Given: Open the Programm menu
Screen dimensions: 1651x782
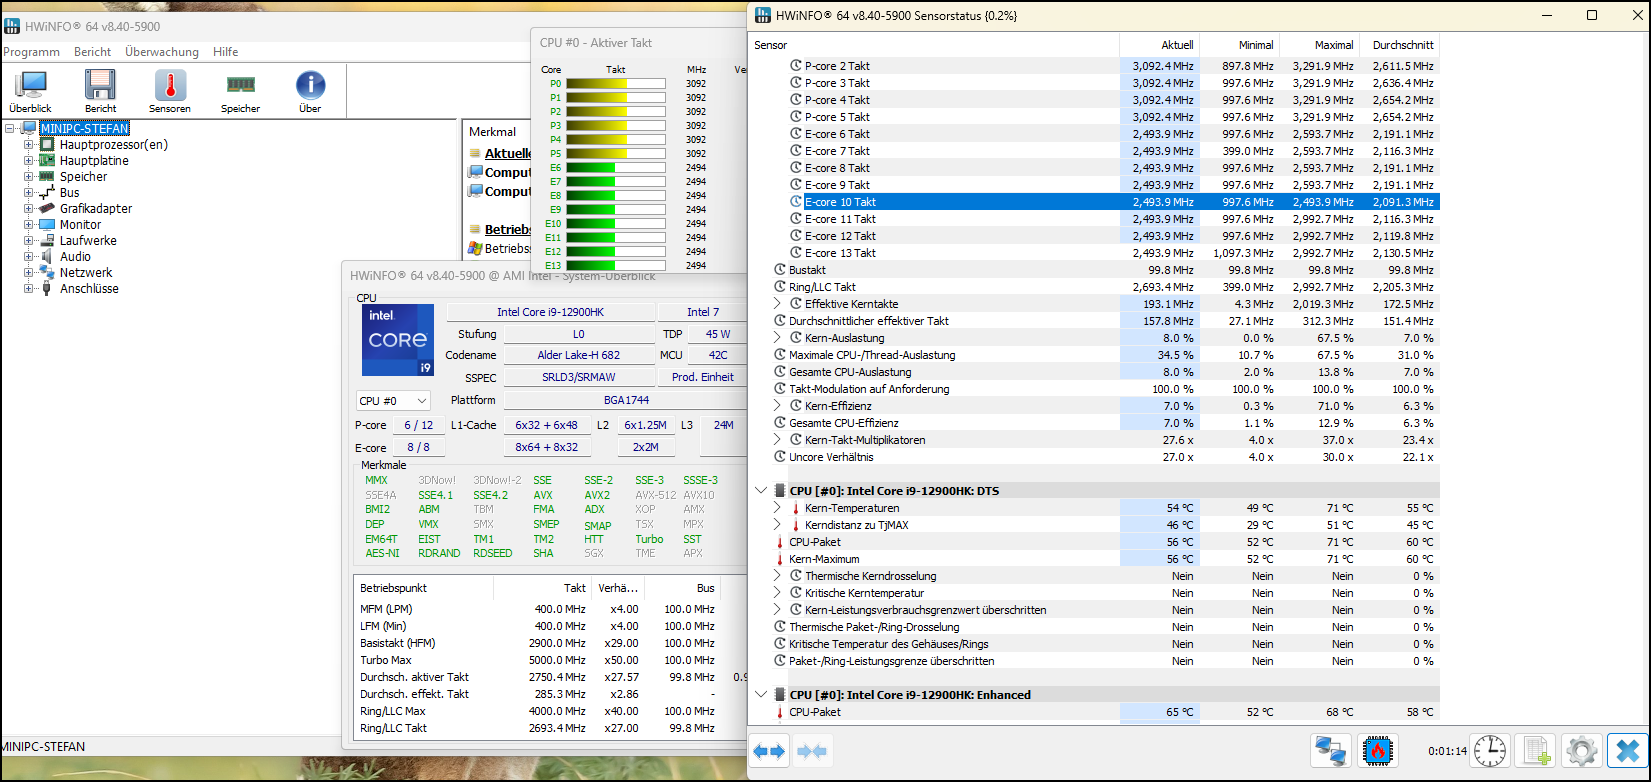Looking at the screenshot, I should point(31,52).
